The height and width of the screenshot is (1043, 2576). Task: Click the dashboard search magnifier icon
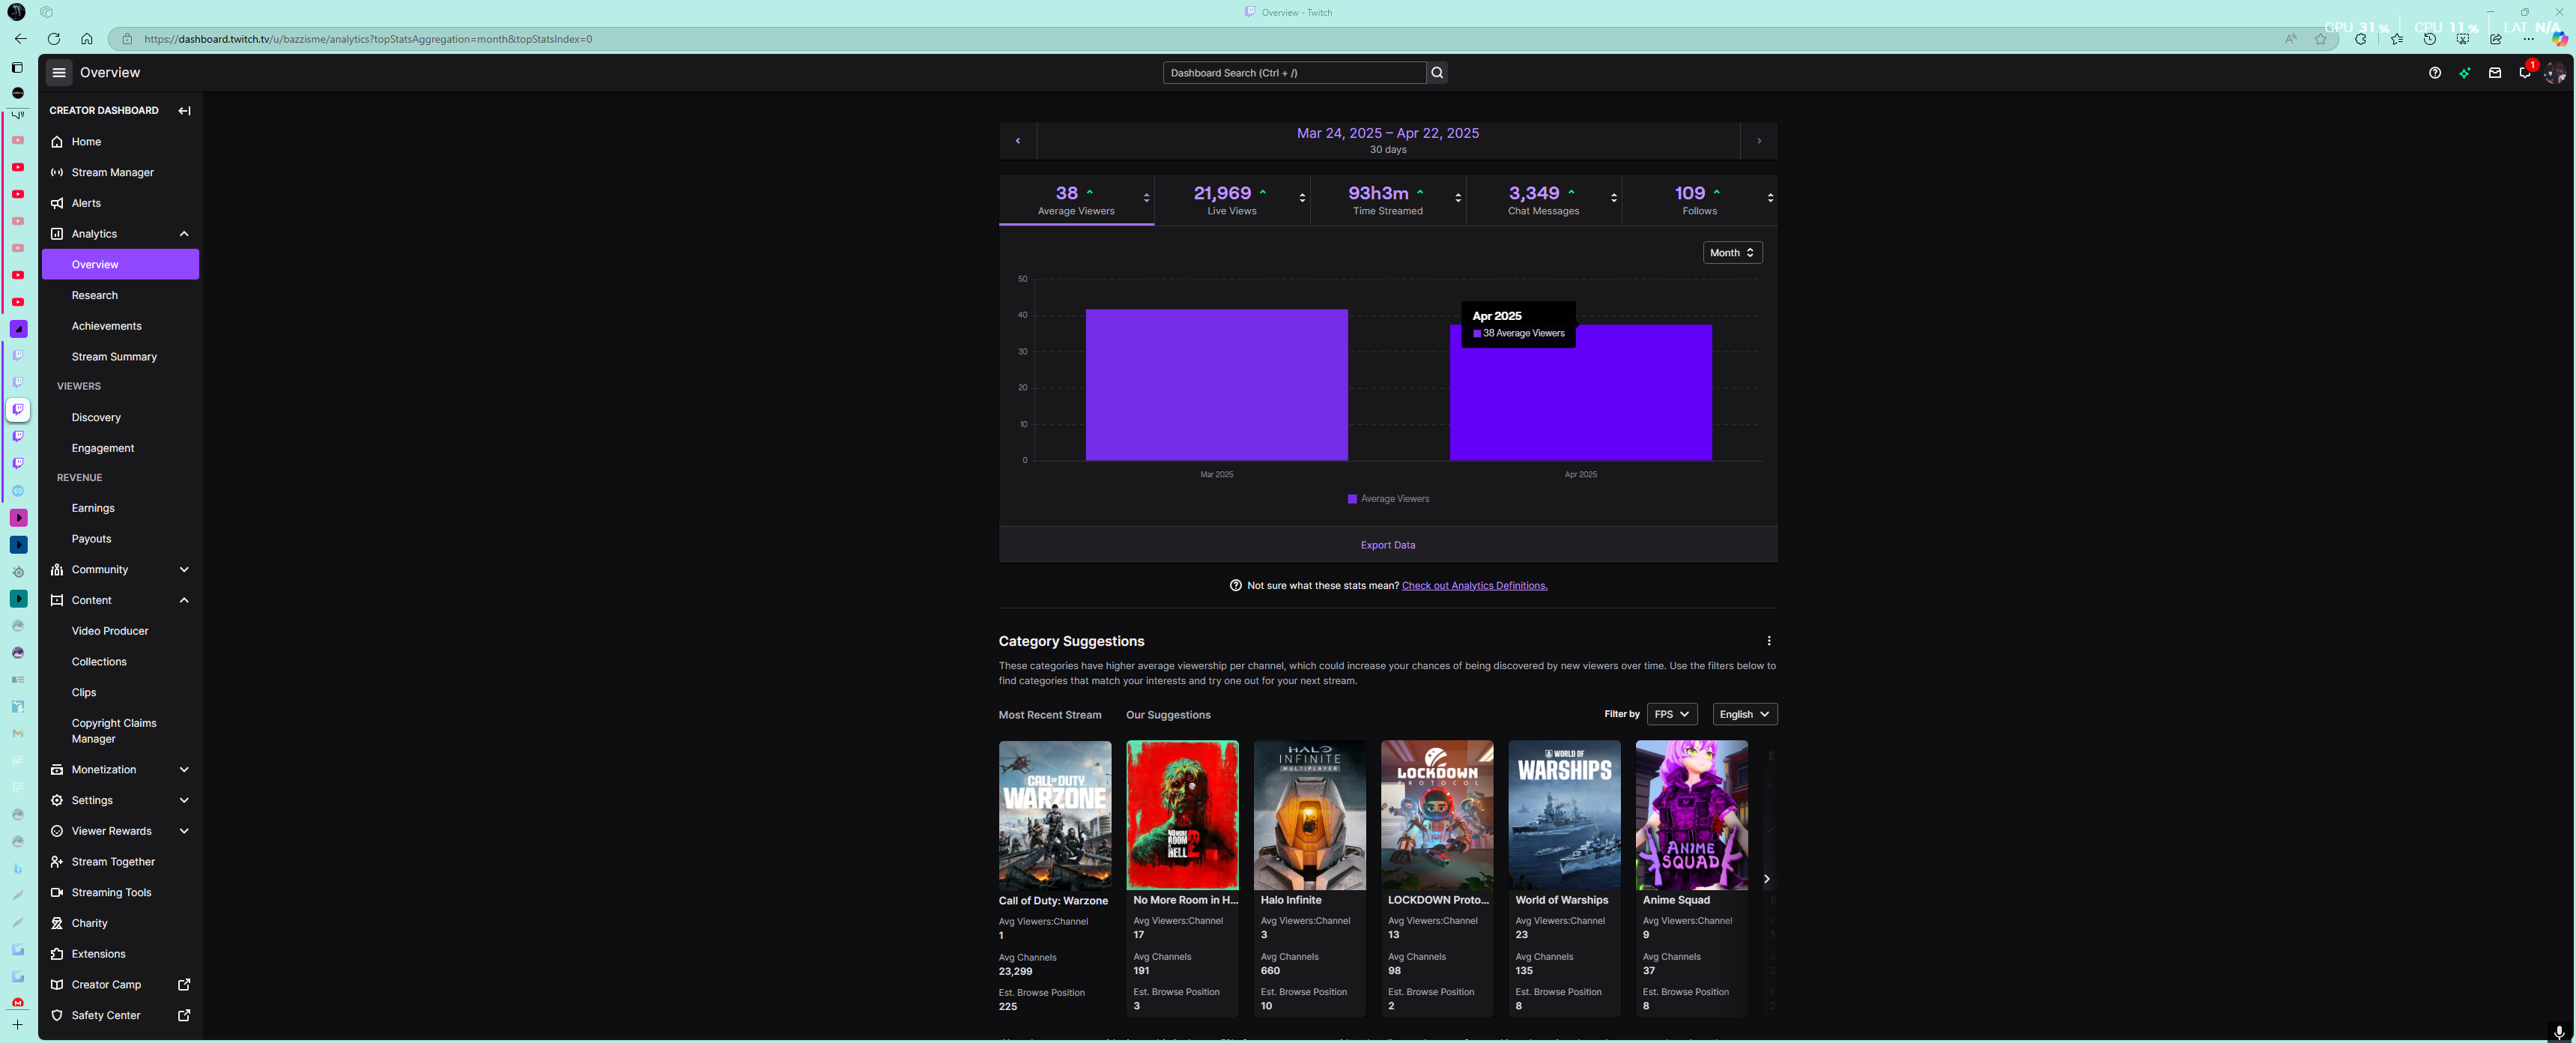pos(1437,72)
